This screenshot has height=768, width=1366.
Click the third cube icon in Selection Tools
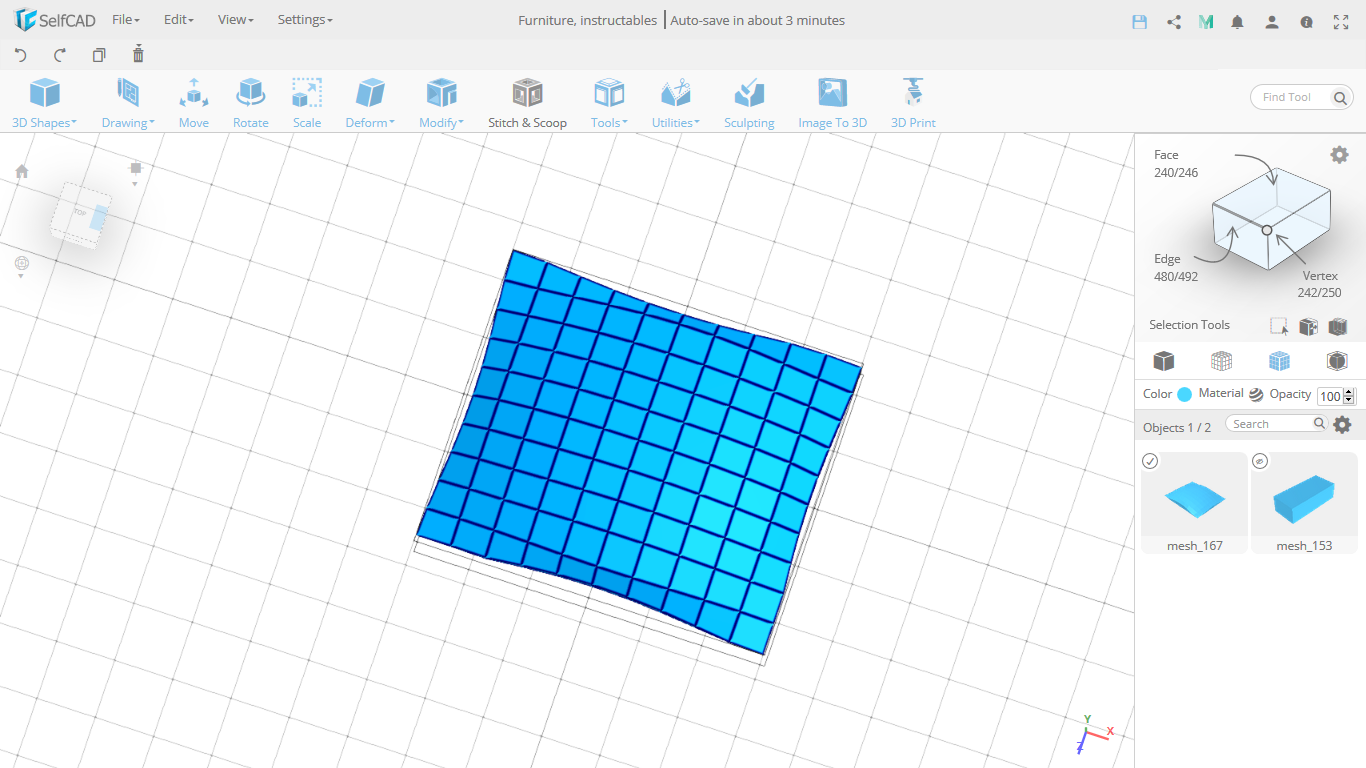pyautogui.click(x=1338, y=326)
